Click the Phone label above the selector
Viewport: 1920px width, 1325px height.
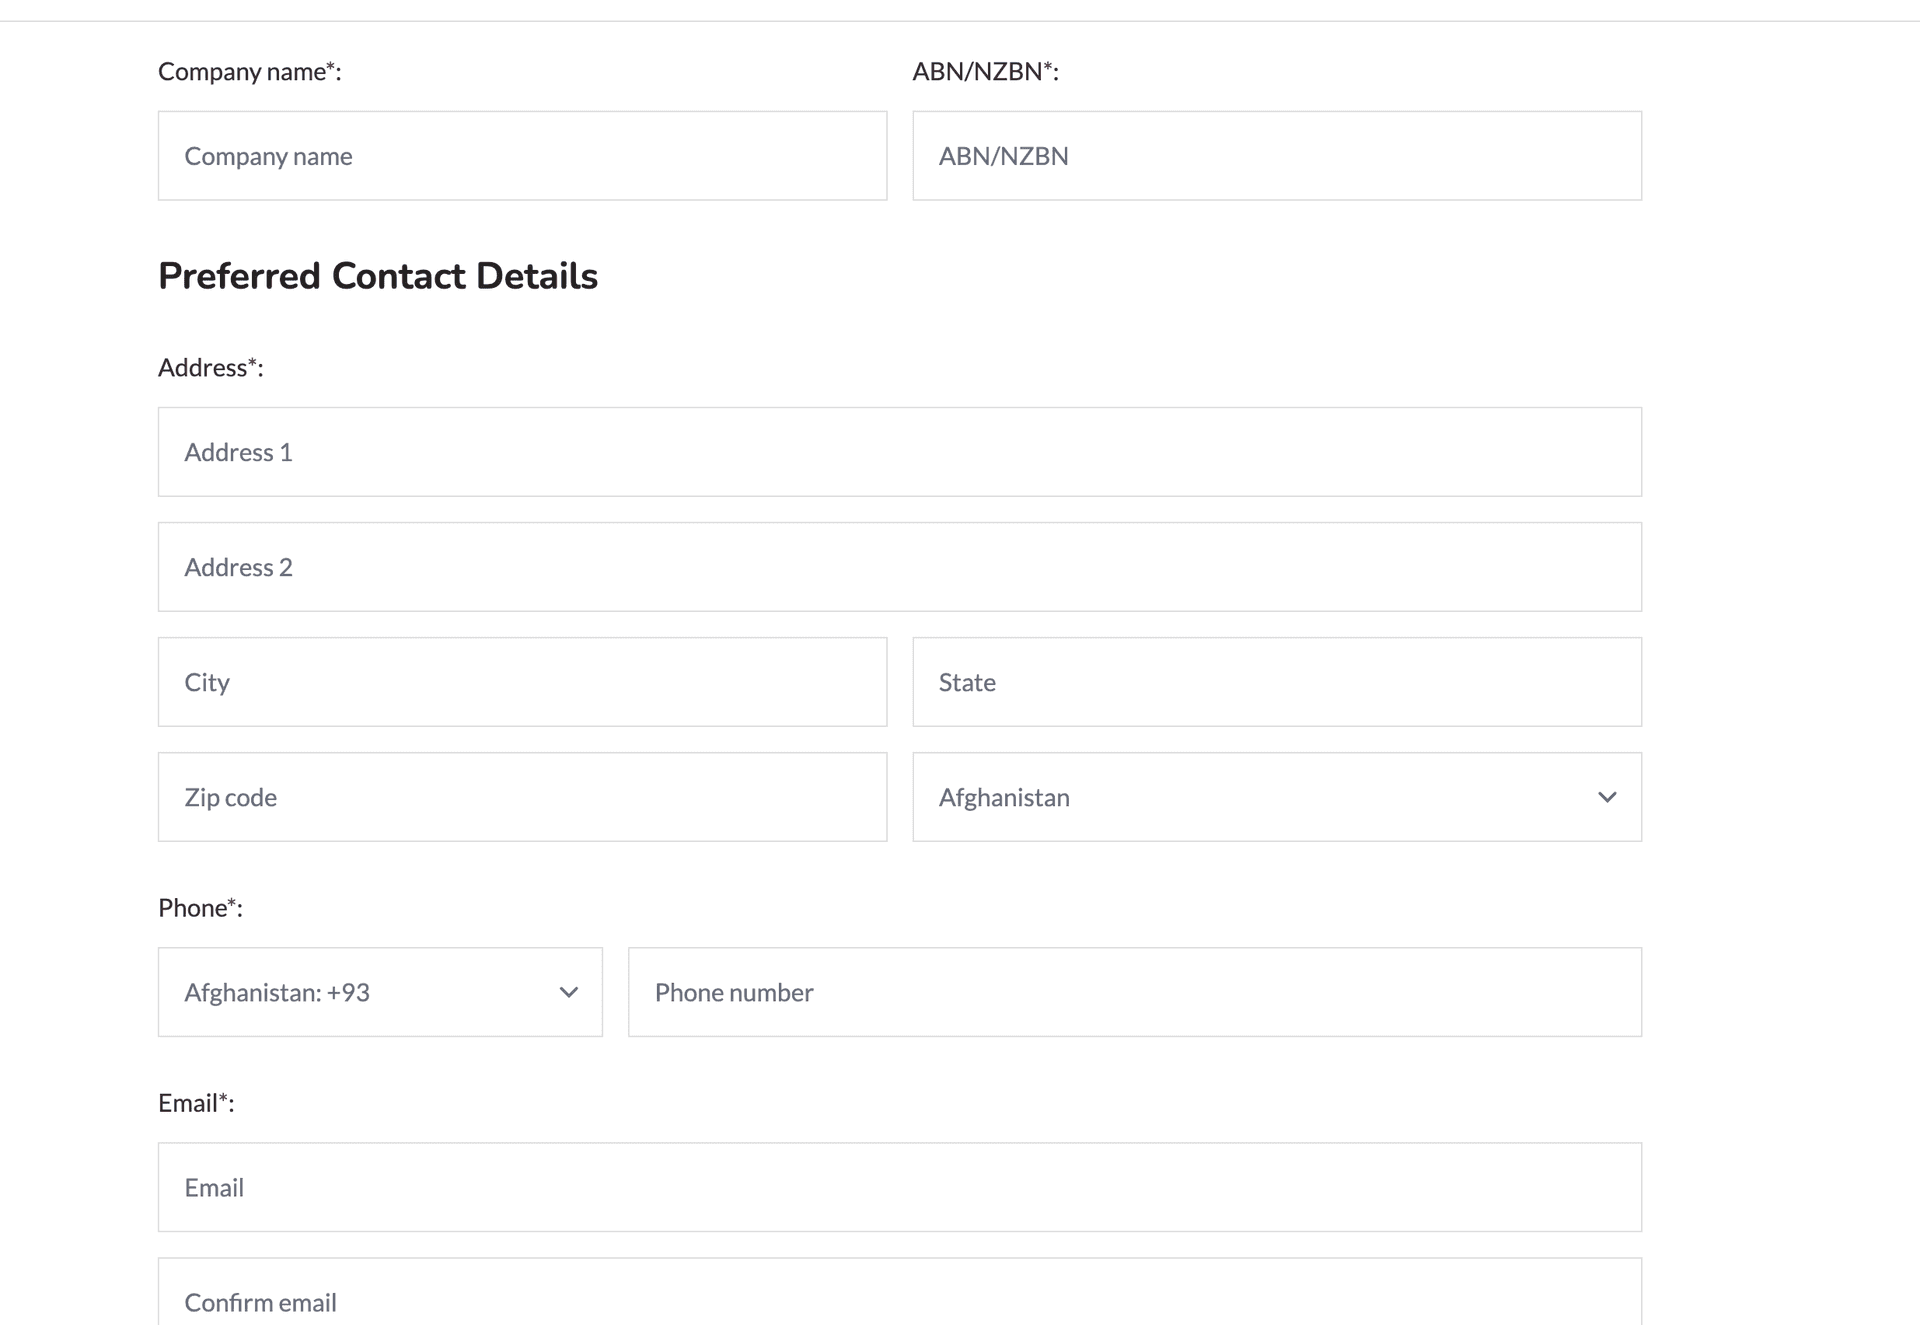click(x=201, y=907)
